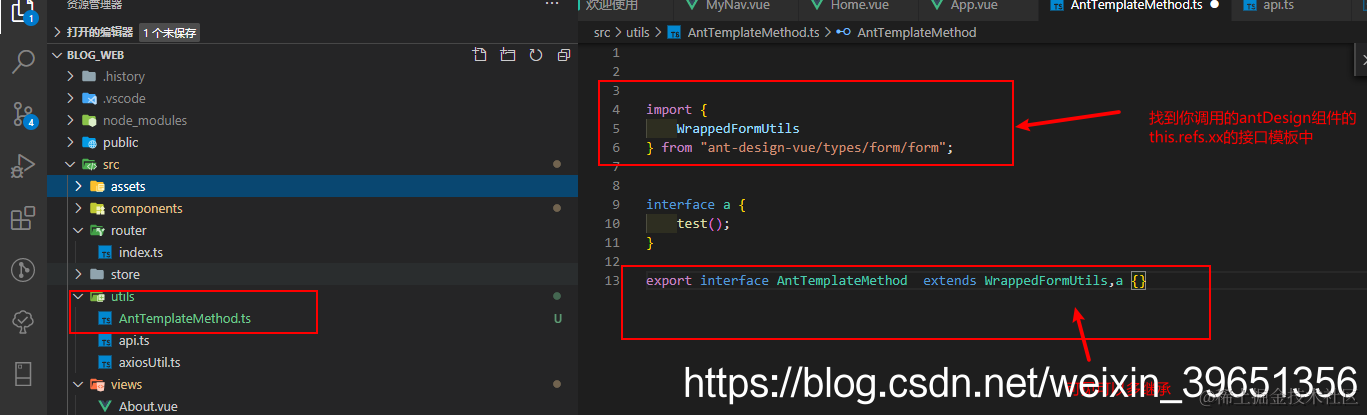Click the Refresh Explorer icon

click(x=536, y=55)
